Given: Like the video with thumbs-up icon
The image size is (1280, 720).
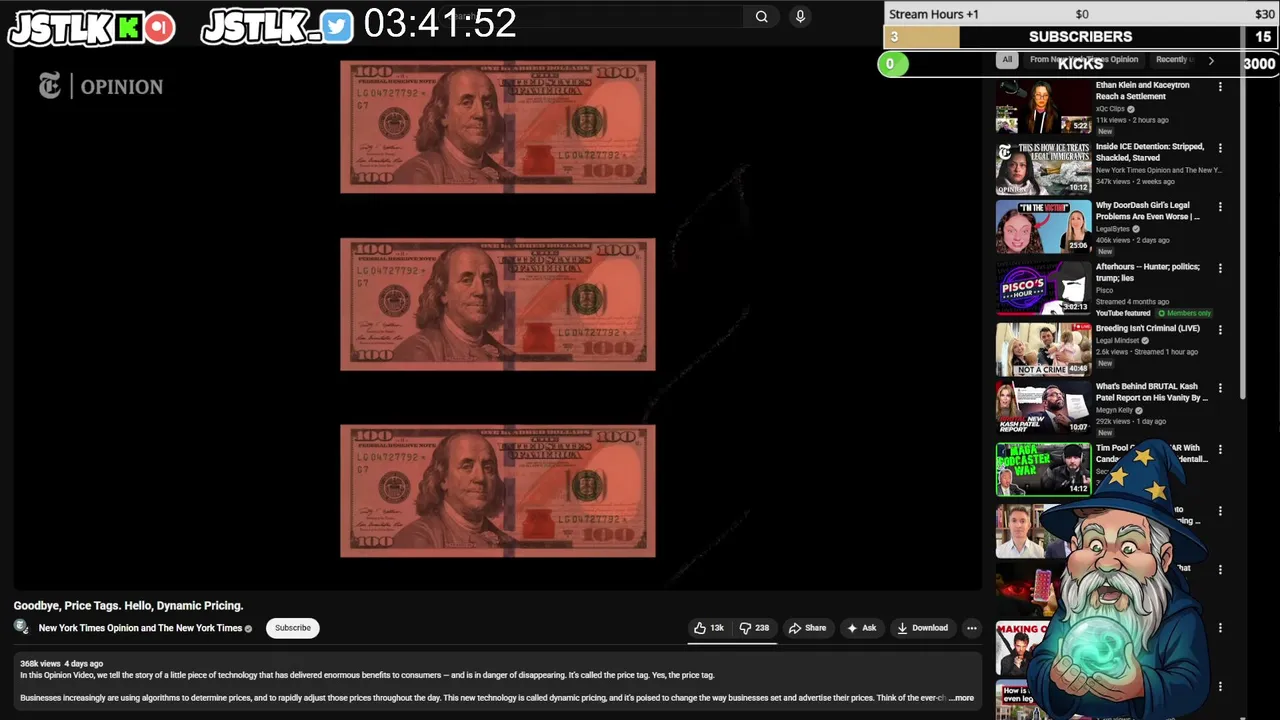Looking at the screenshot, I should point(709,628).
